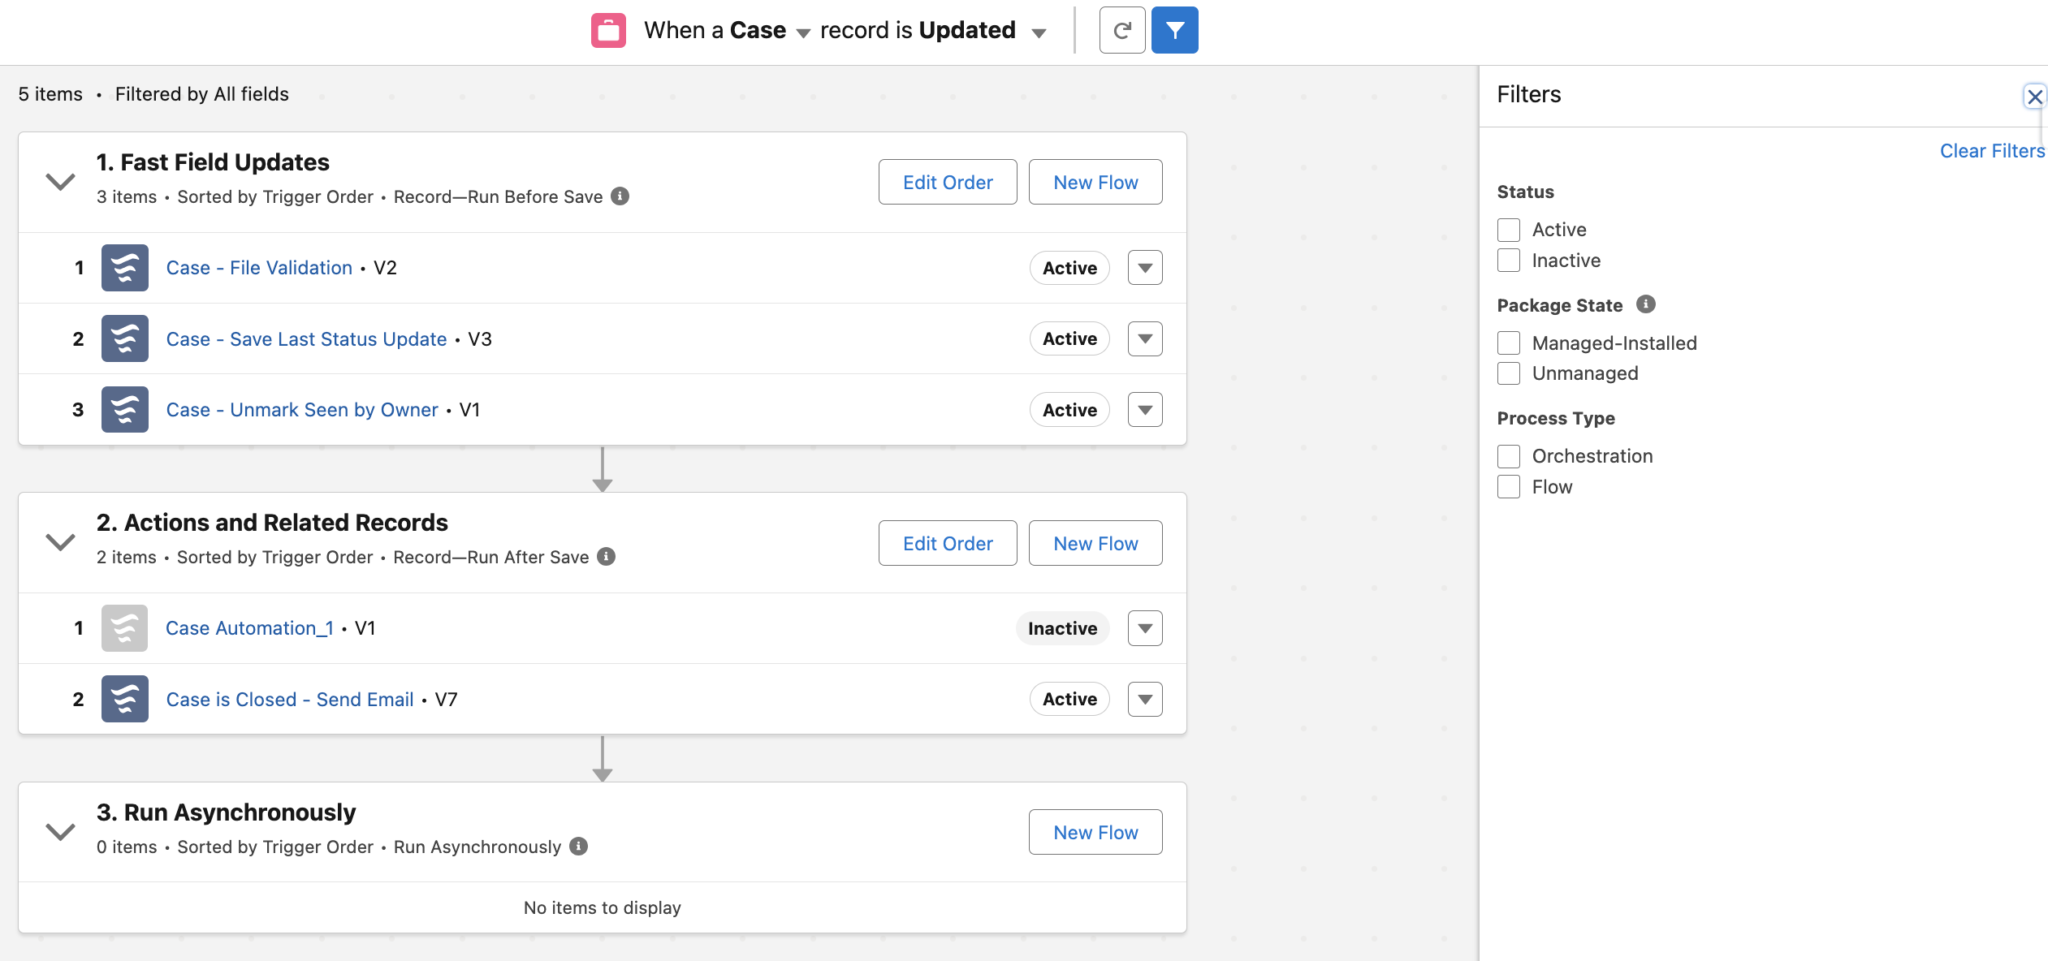Click the flow icon beside Case - File Validation
Viewport: 2048px width, 961px height.
click(x=124, y=267)
